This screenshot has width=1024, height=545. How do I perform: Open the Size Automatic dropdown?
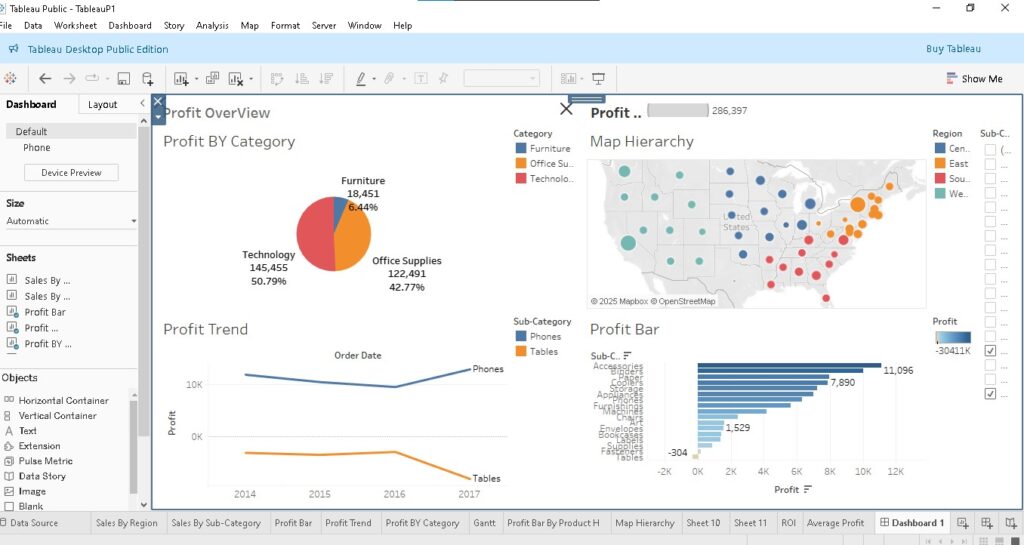click(x=71, y=221)
